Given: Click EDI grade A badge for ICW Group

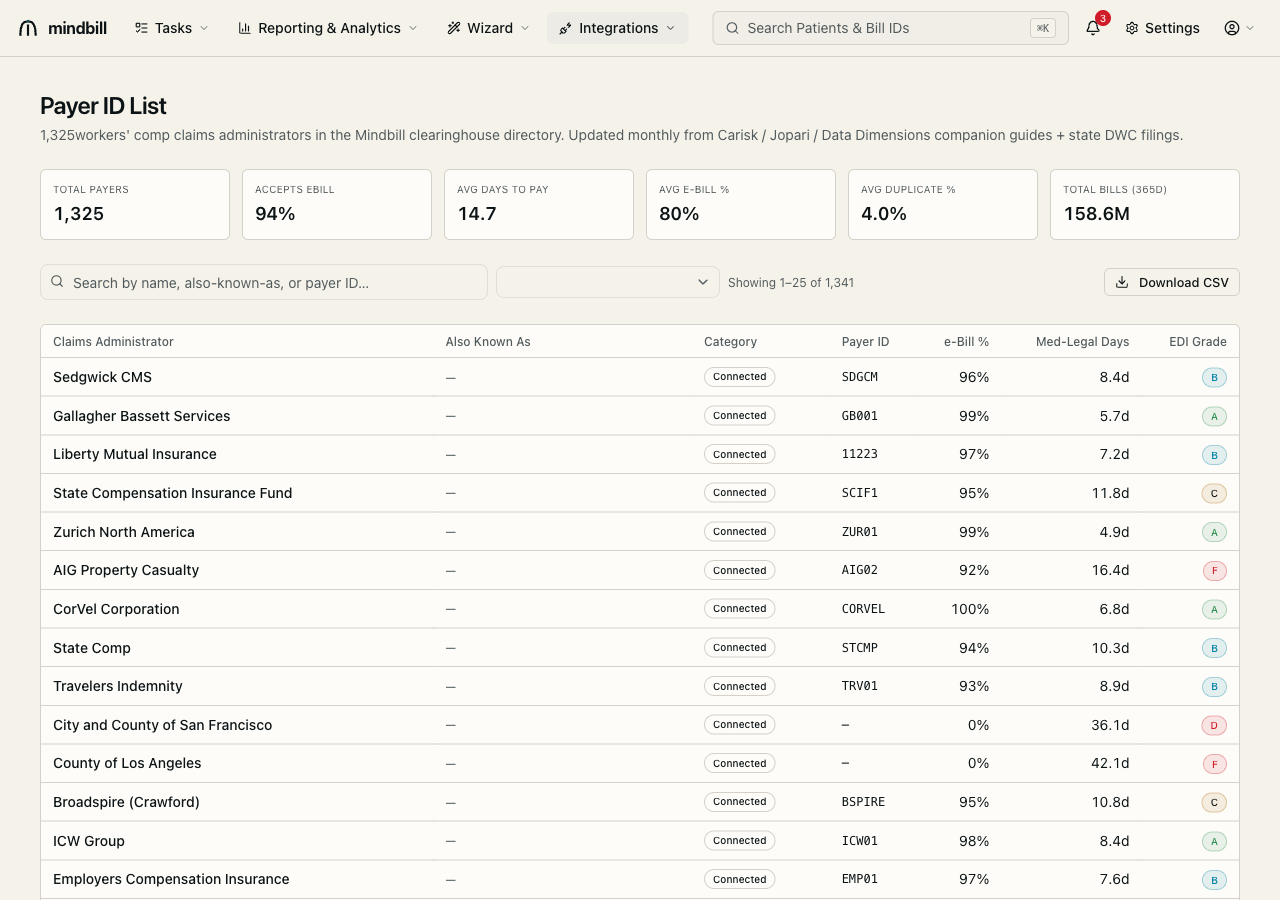Looking at the screenshot, I should click(1214, 841).
